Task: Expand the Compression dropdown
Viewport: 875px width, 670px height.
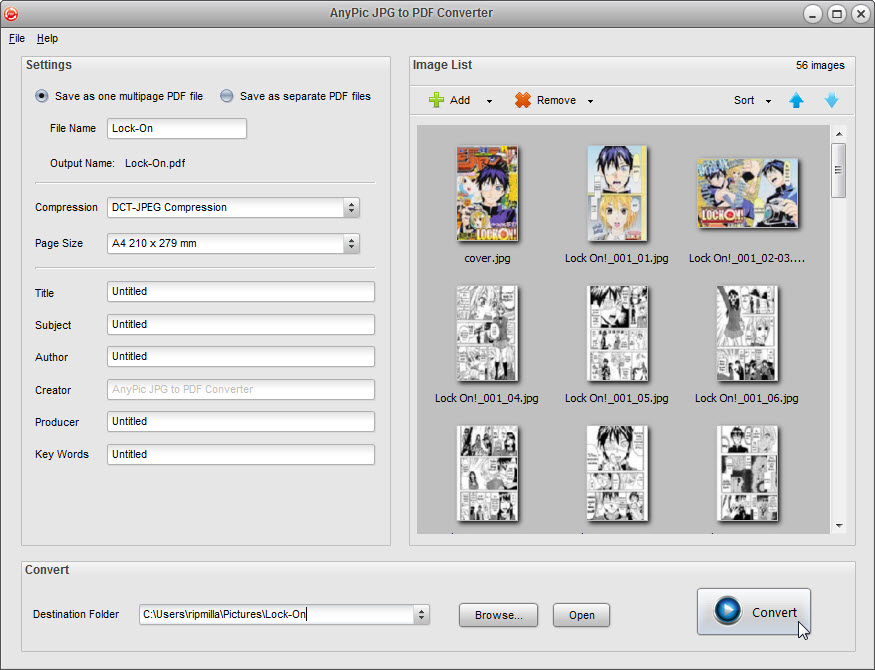Action: click(351, 208)
